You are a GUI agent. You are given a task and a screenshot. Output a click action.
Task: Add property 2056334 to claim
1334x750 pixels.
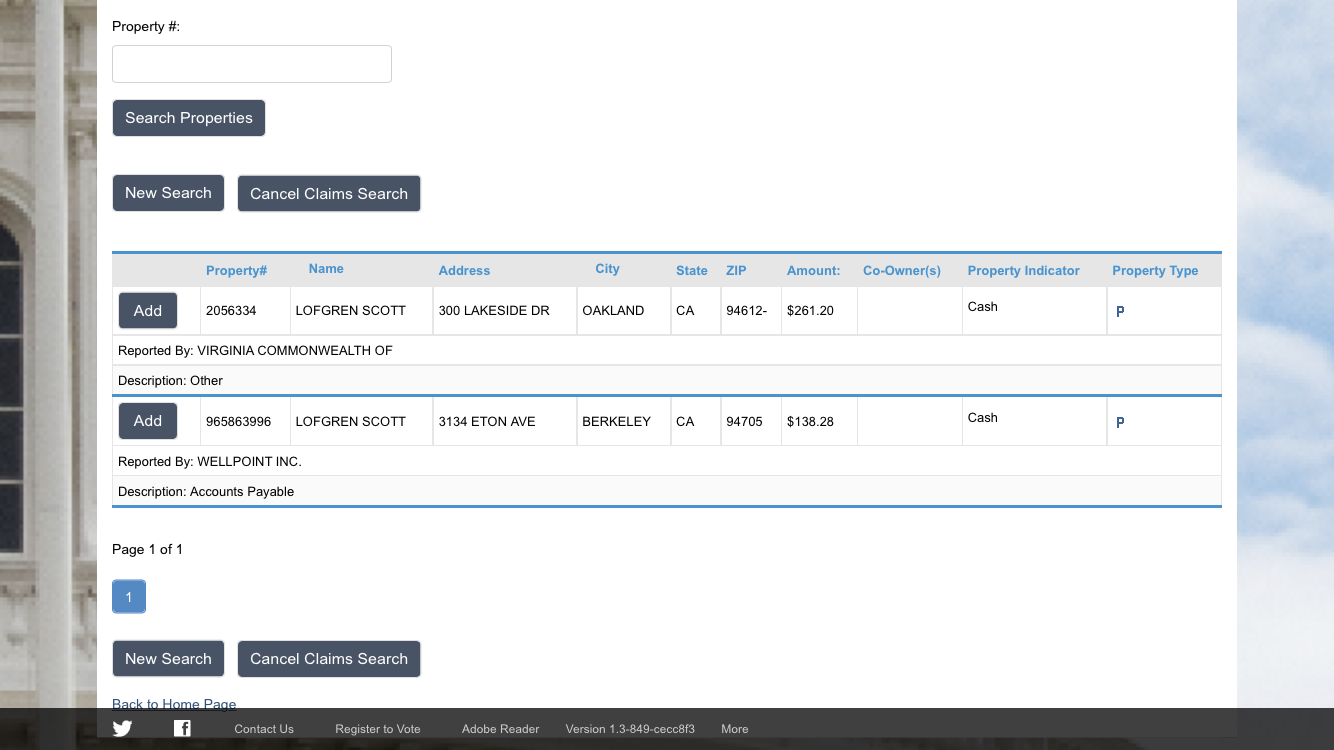148,311
